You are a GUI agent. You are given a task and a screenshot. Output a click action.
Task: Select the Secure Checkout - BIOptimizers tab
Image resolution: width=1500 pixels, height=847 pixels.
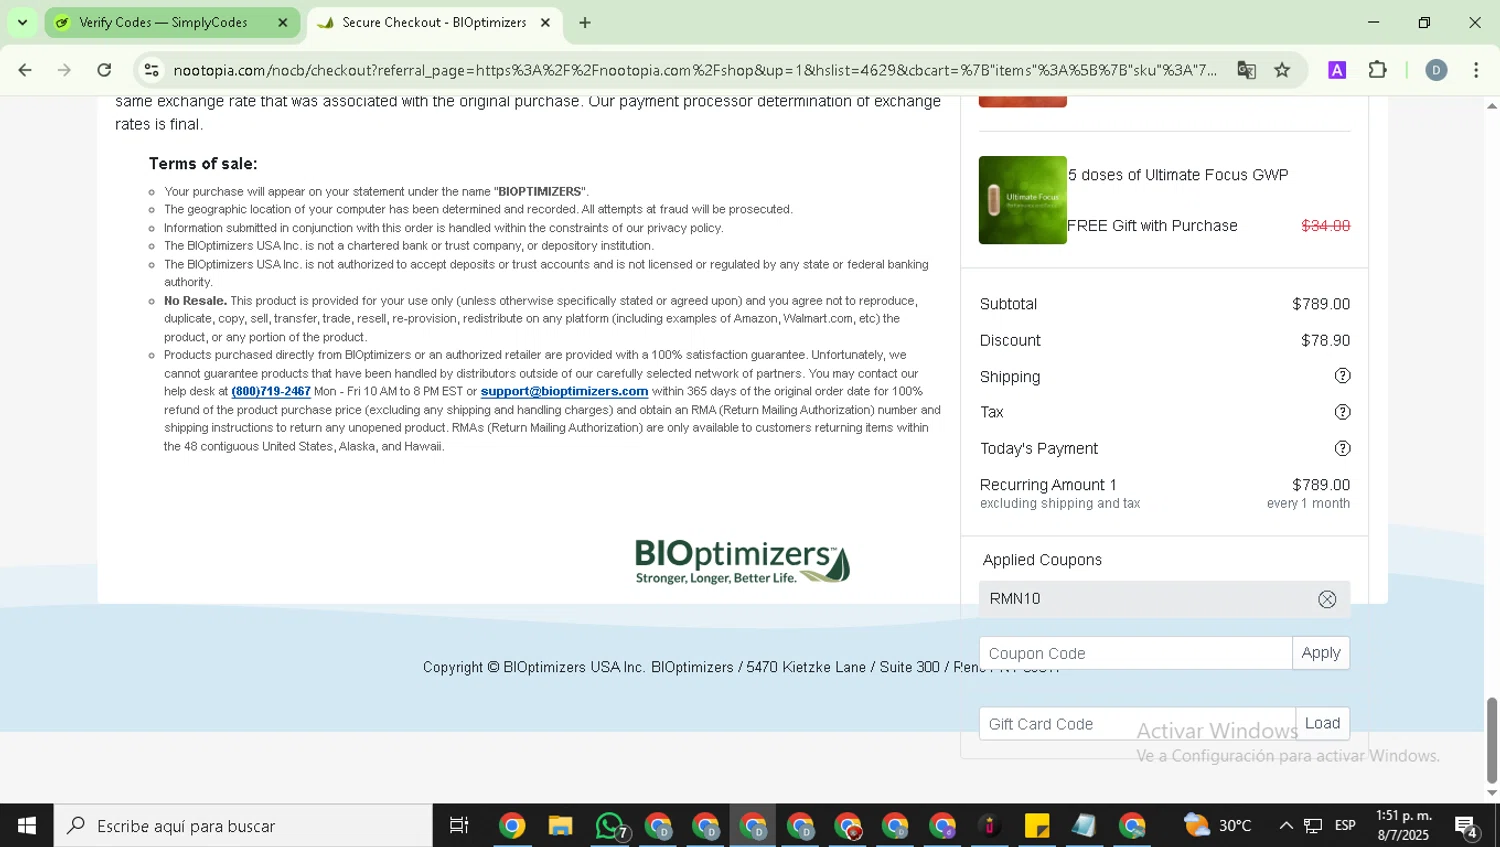coord(432,22)
